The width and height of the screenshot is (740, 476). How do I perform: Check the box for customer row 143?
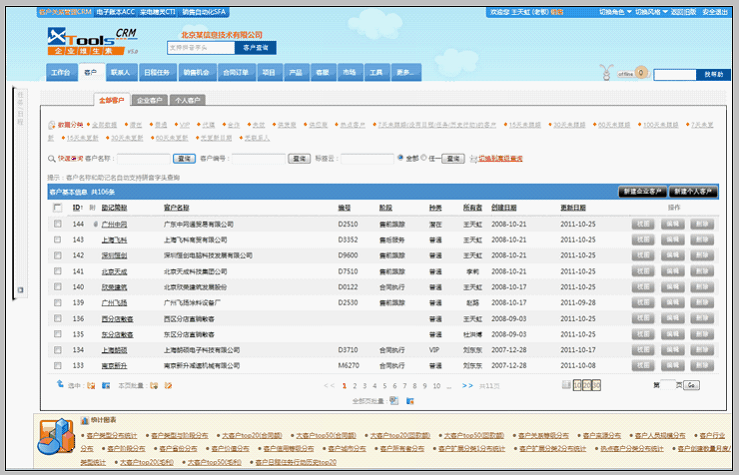point(58,240)
